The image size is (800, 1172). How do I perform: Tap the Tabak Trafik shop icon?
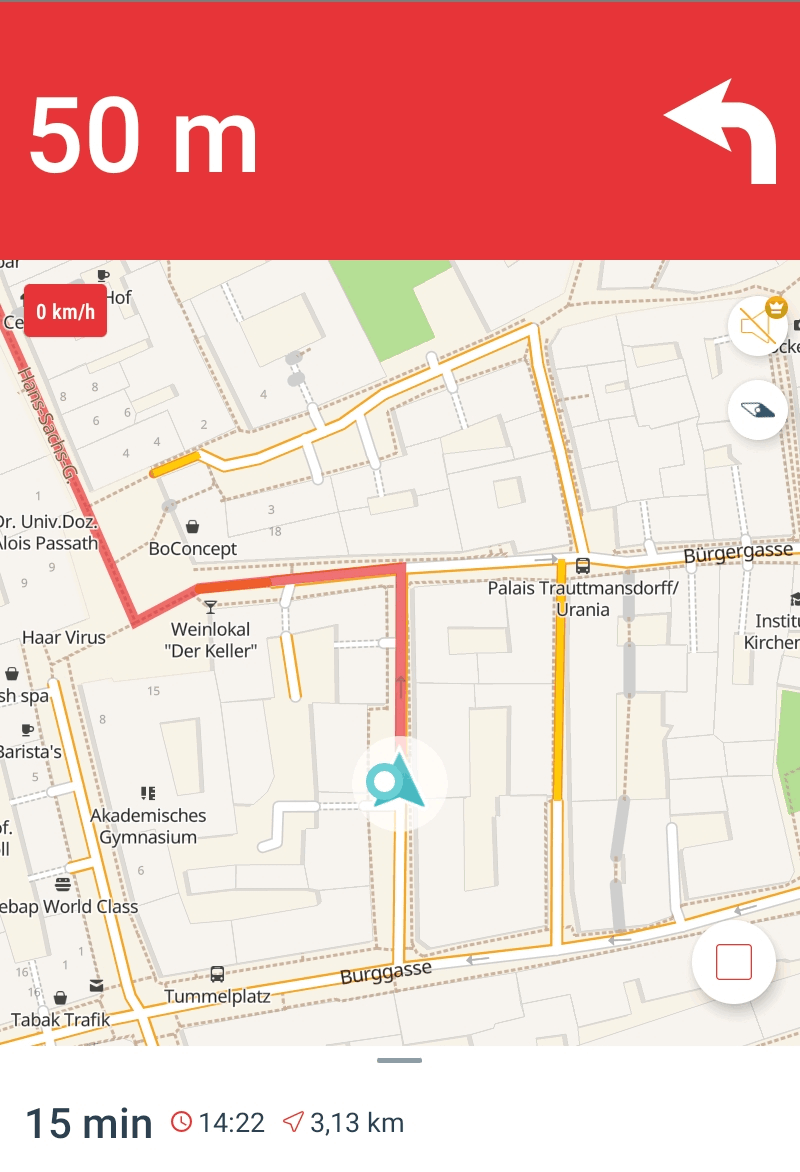61,998
